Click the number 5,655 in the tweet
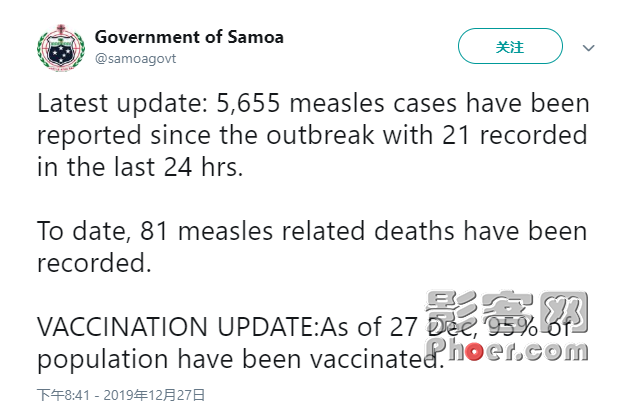 tap(248, 103)
